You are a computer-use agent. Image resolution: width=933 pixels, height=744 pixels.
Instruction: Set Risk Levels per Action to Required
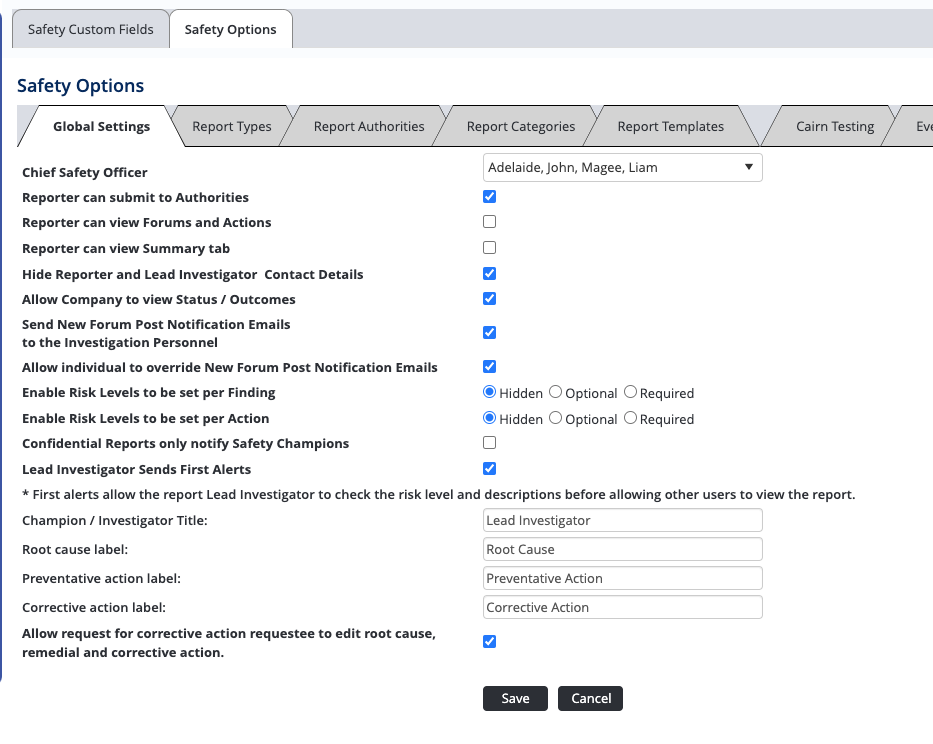click(631, 419)
